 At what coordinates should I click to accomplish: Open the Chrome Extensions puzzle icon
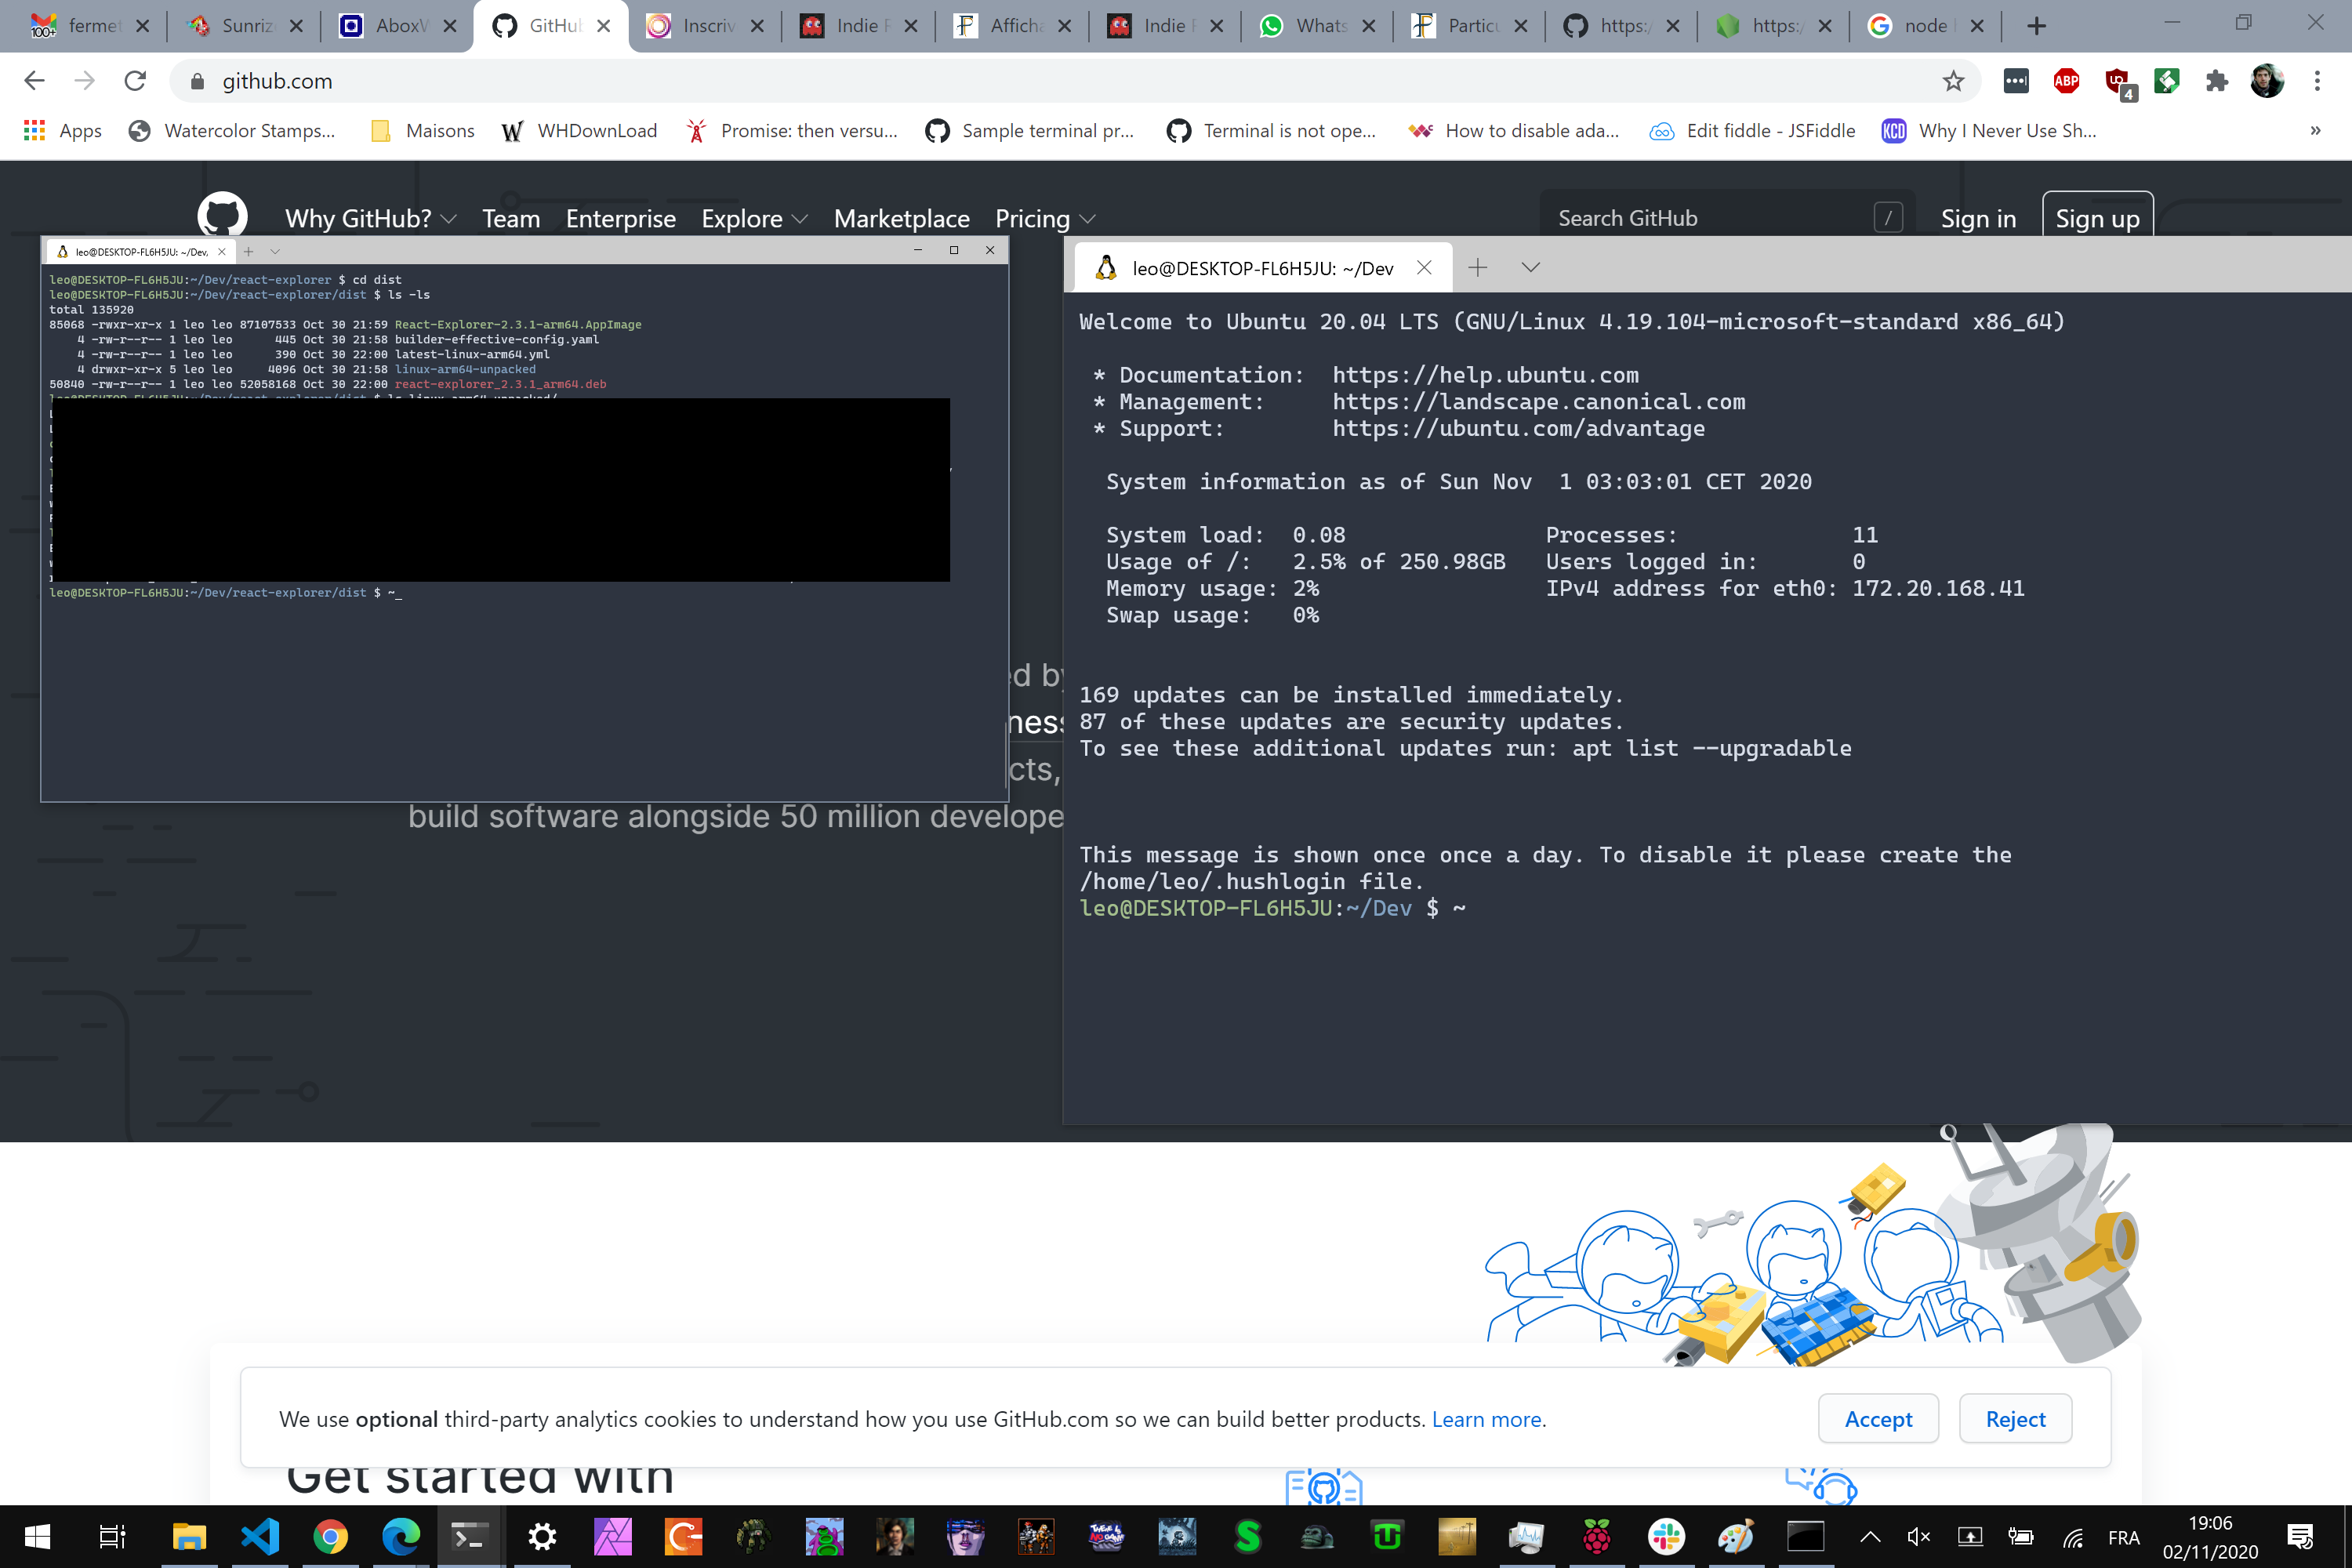tap(2216, 81)
